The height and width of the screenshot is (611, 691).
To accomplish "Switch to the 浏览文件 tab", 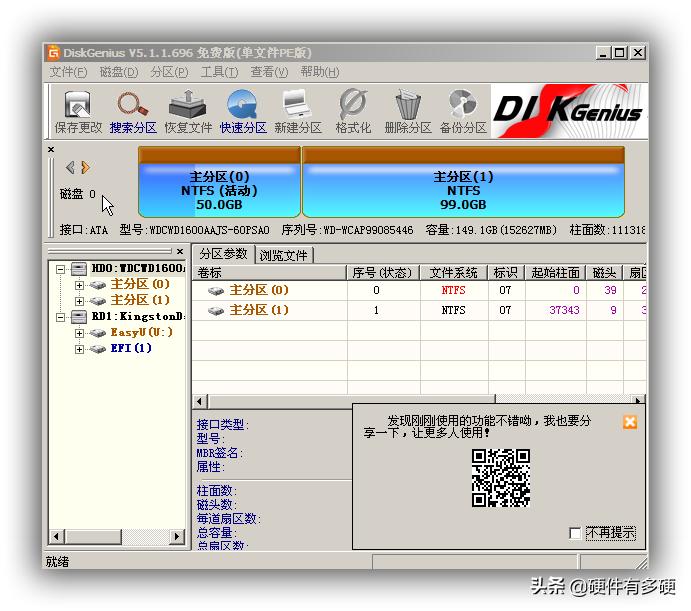I will (284, 255).
